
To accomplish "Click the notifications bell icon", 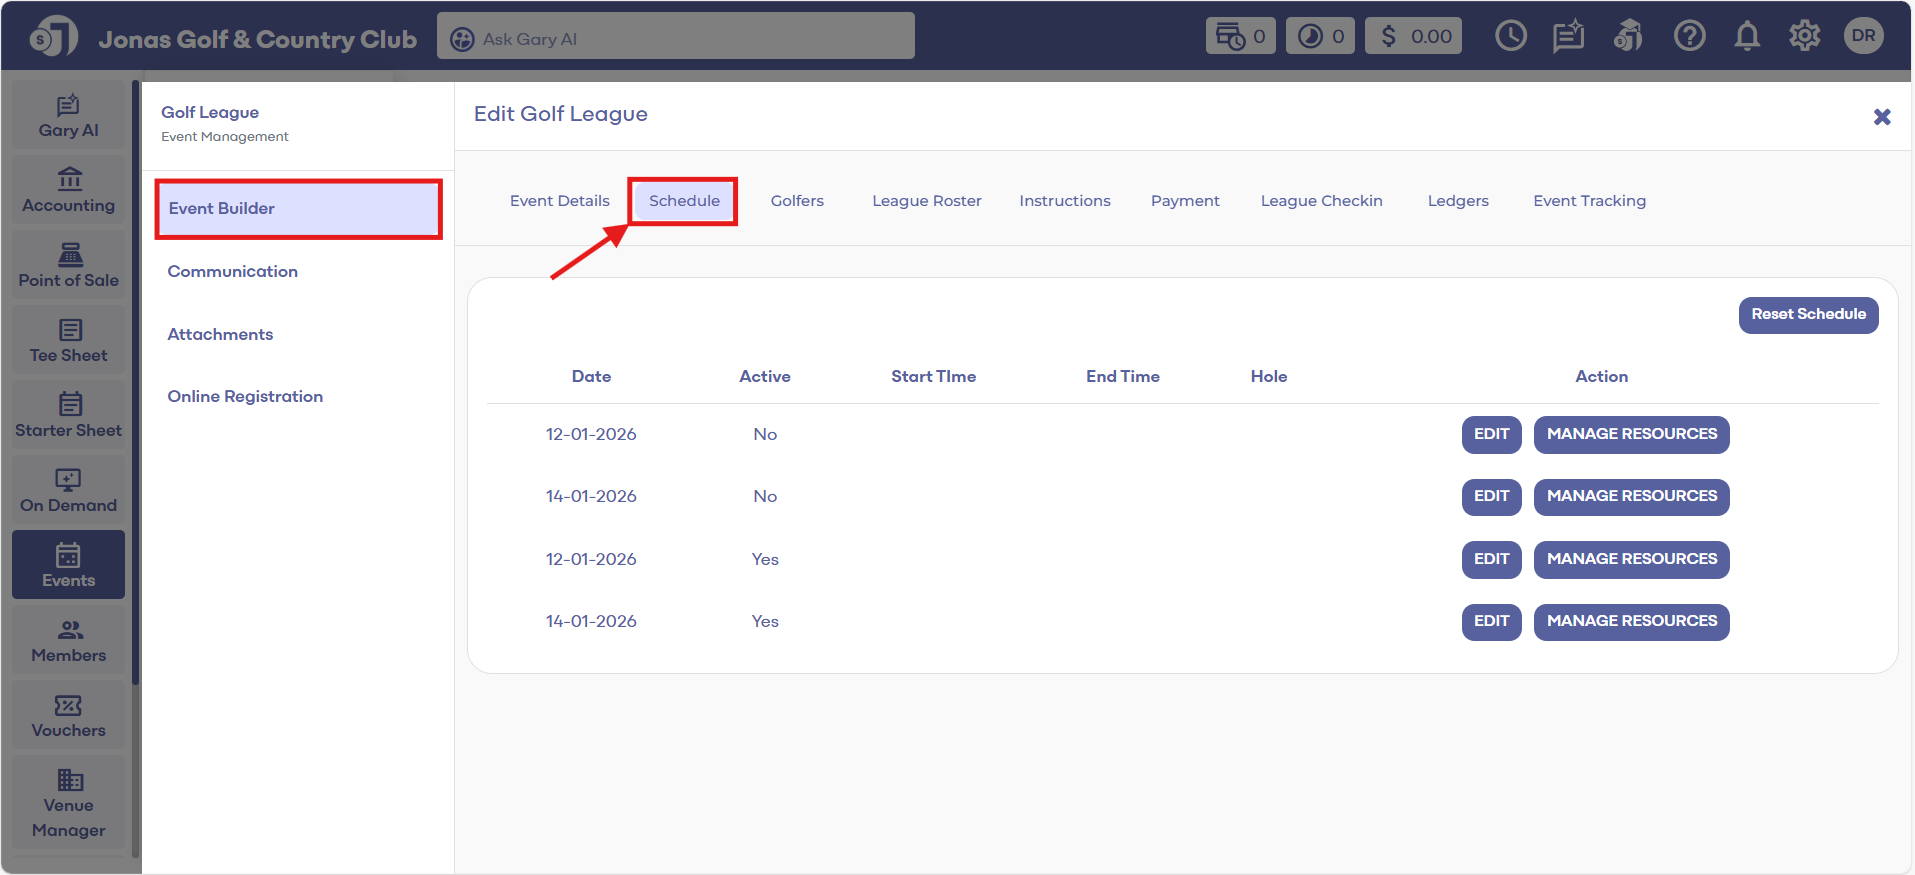I will 1746,37.
